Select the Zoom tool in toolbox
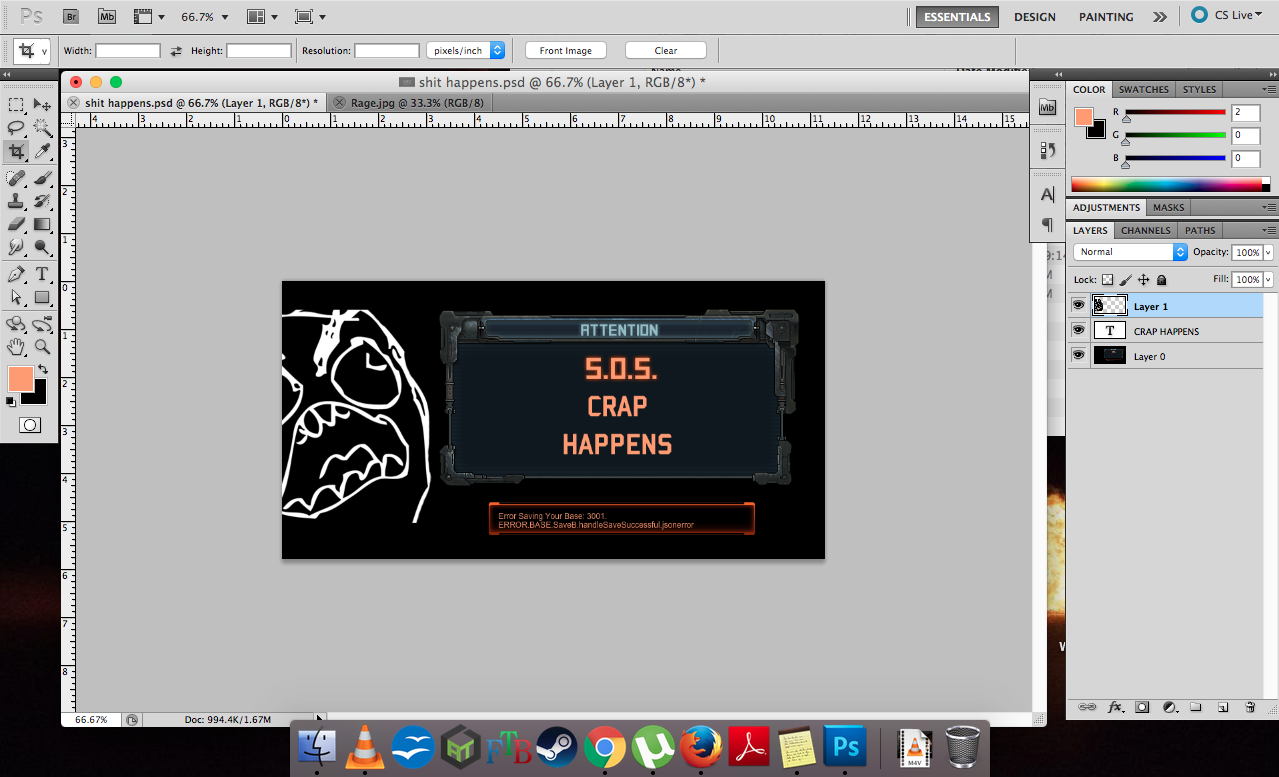Image resolution: width=1279 pixels, height=777 pixels. [42, 347]
